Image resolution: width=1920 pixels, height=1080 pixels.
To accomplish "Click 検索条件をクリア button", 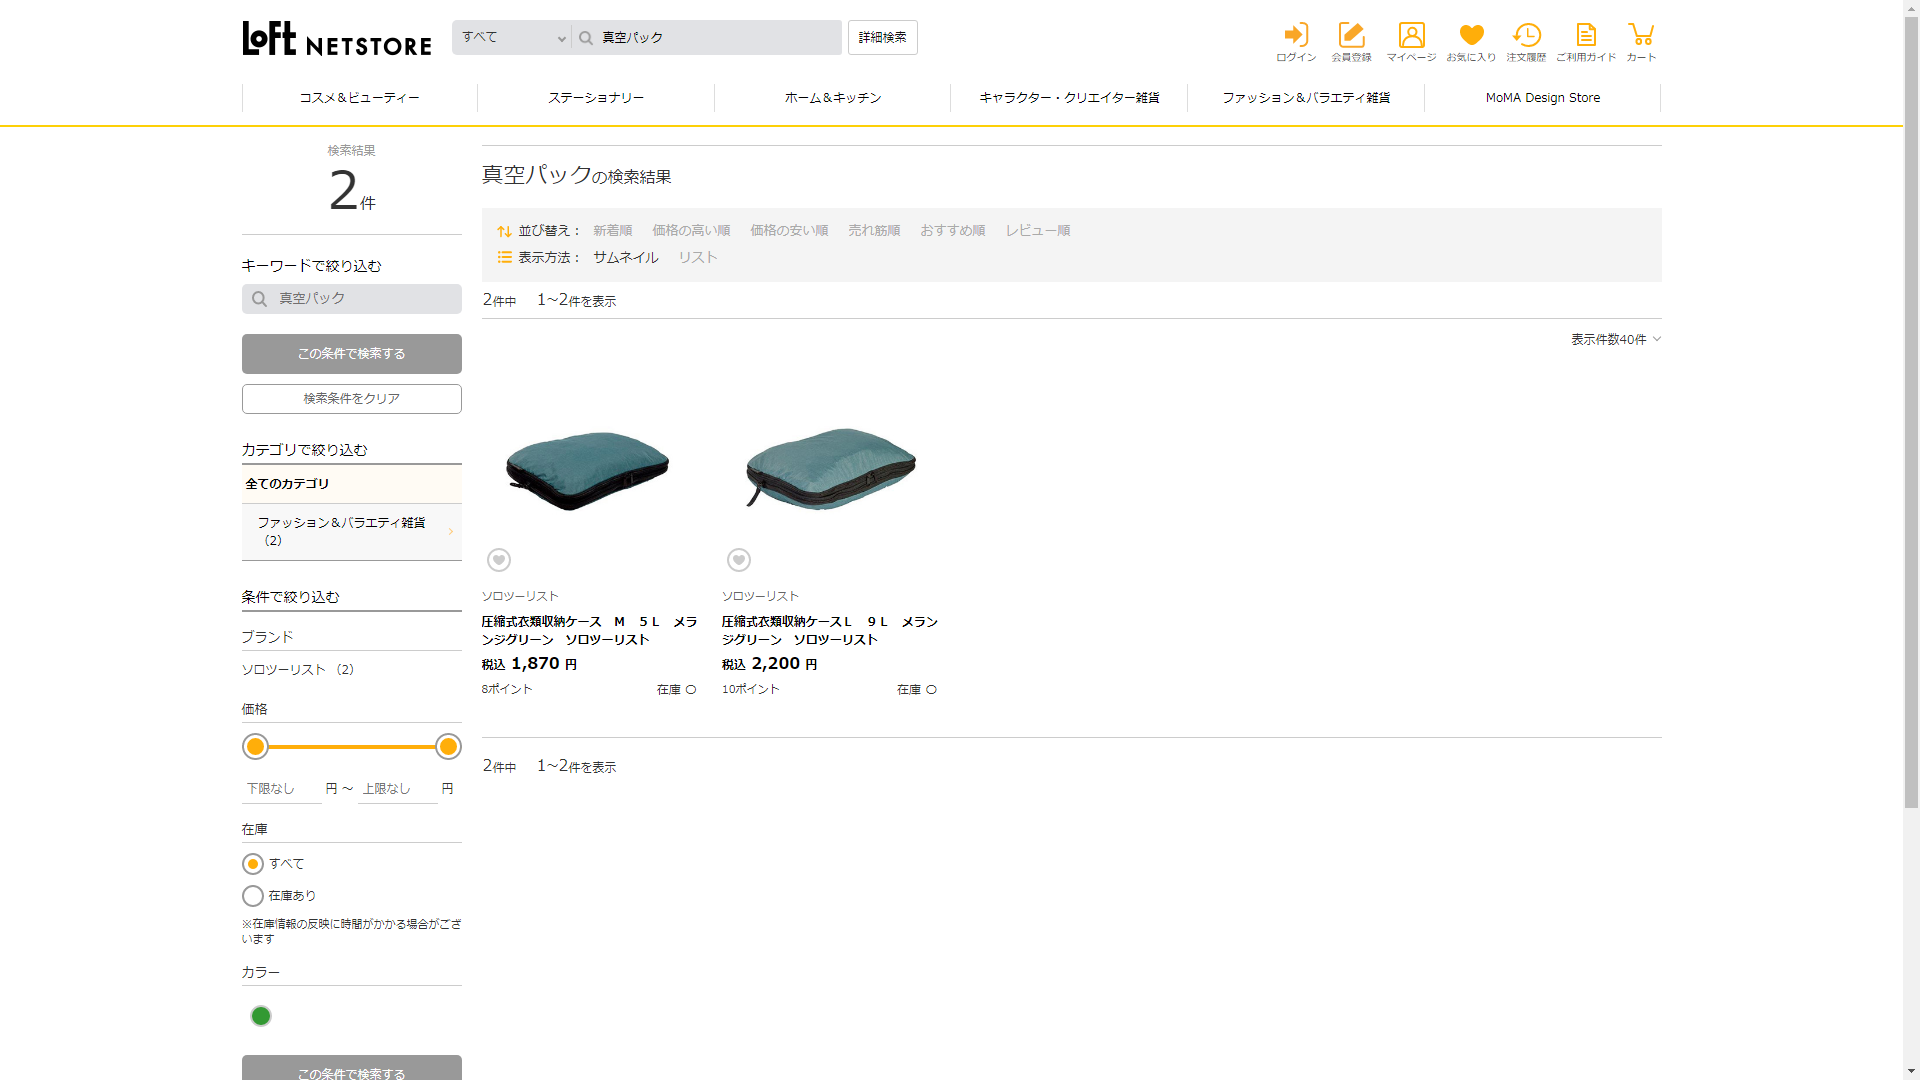I will [x=351, y=399].
